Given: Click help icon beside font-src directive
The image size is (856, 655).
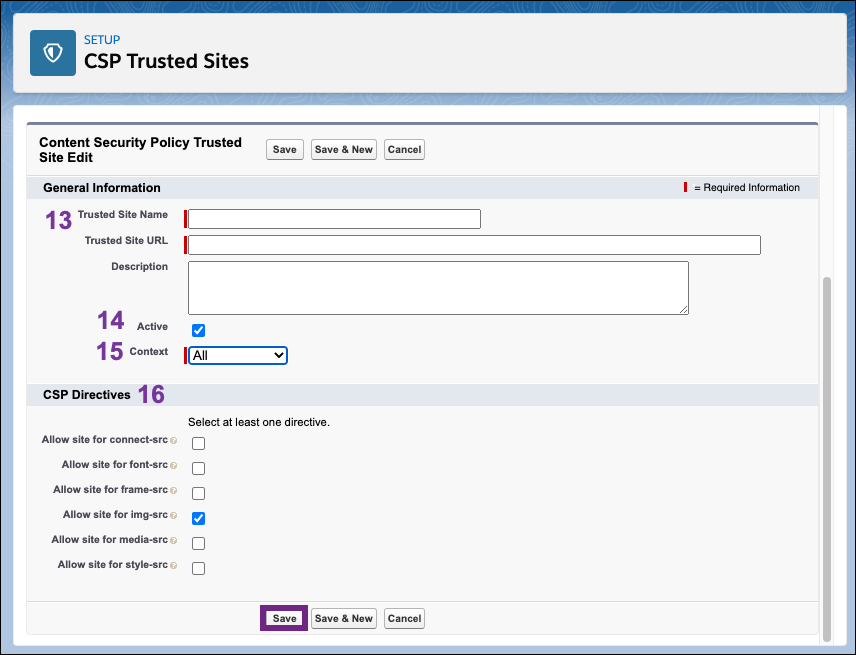Looking at the screenshot, I should 174,465.
